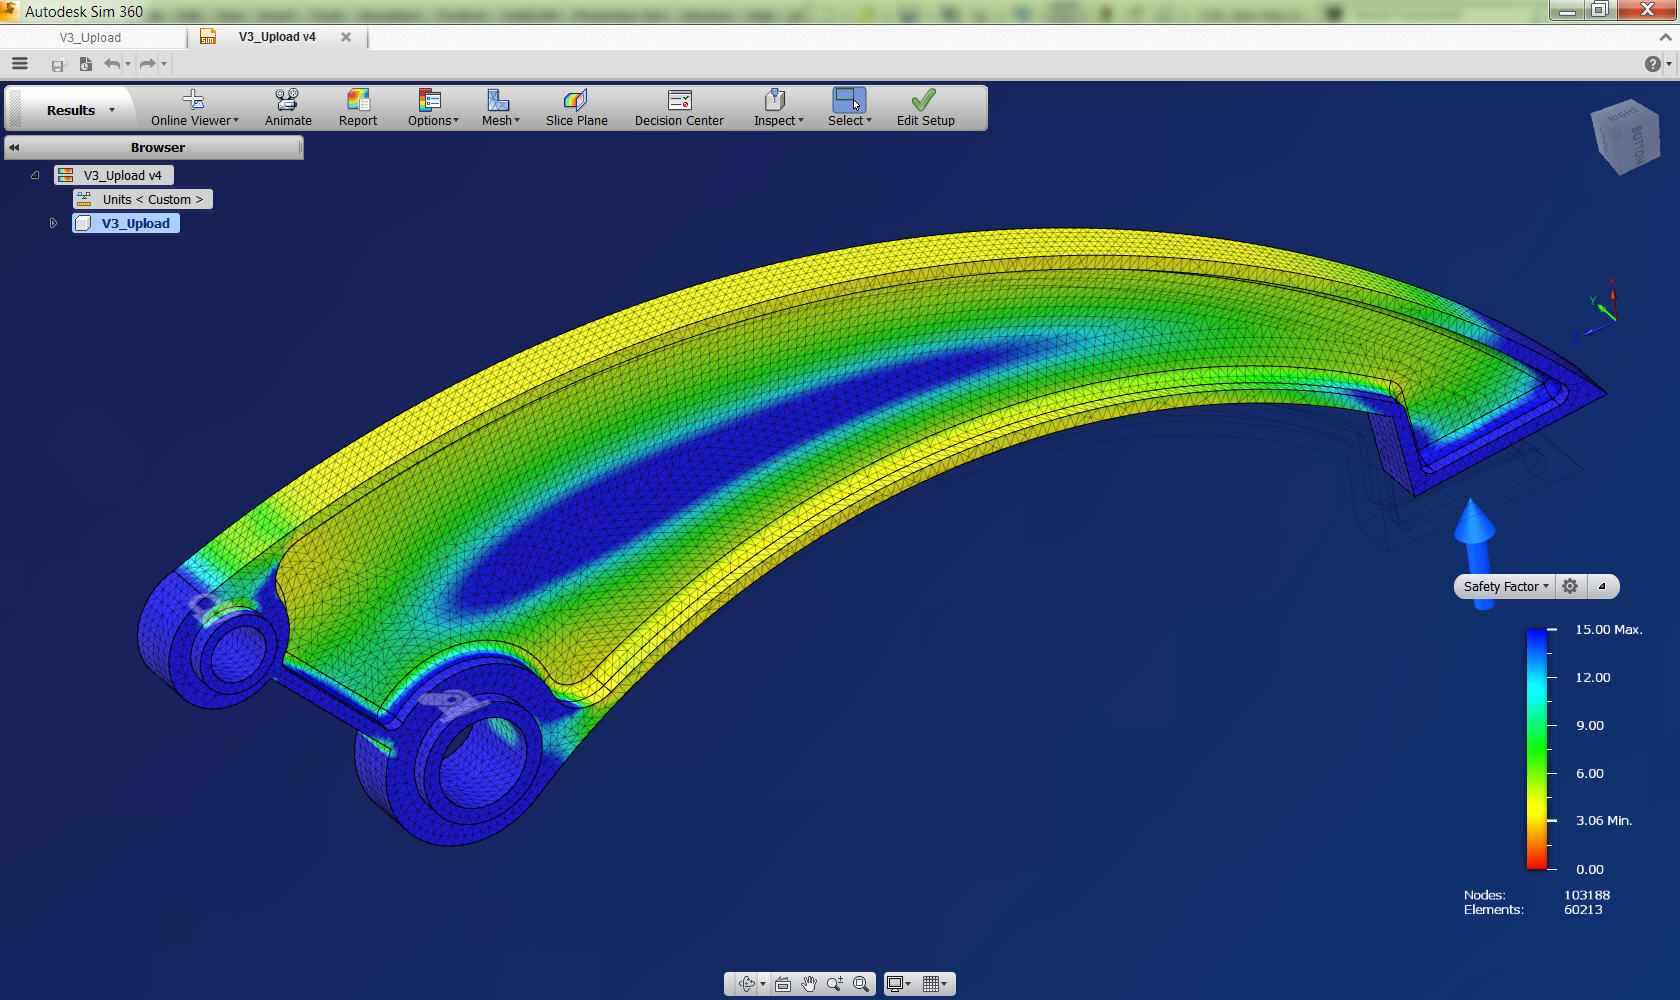This screenshot has height=1000, width=1680.
Task: Close the V3_Upload v4 tab
Action: coord(346,37)
